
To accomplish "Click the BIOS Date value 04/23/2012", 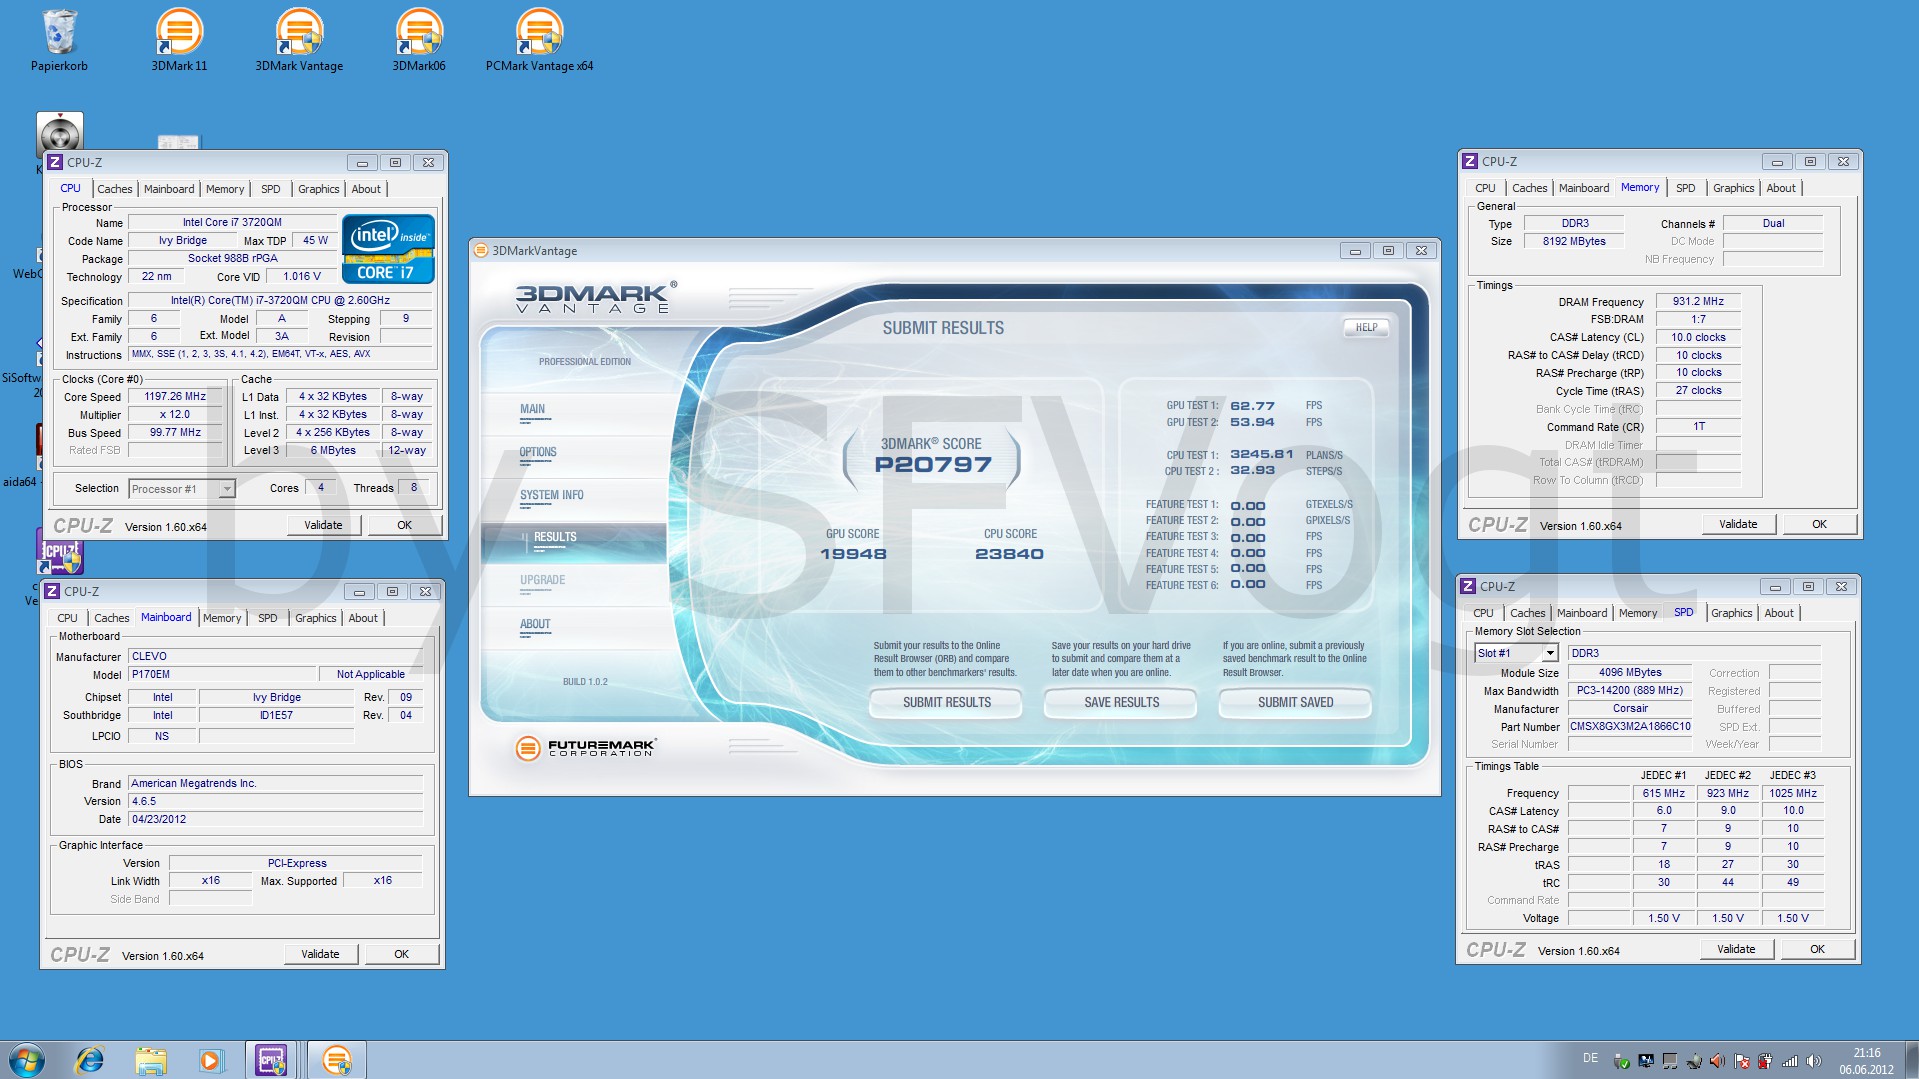I will coord(276,819).
